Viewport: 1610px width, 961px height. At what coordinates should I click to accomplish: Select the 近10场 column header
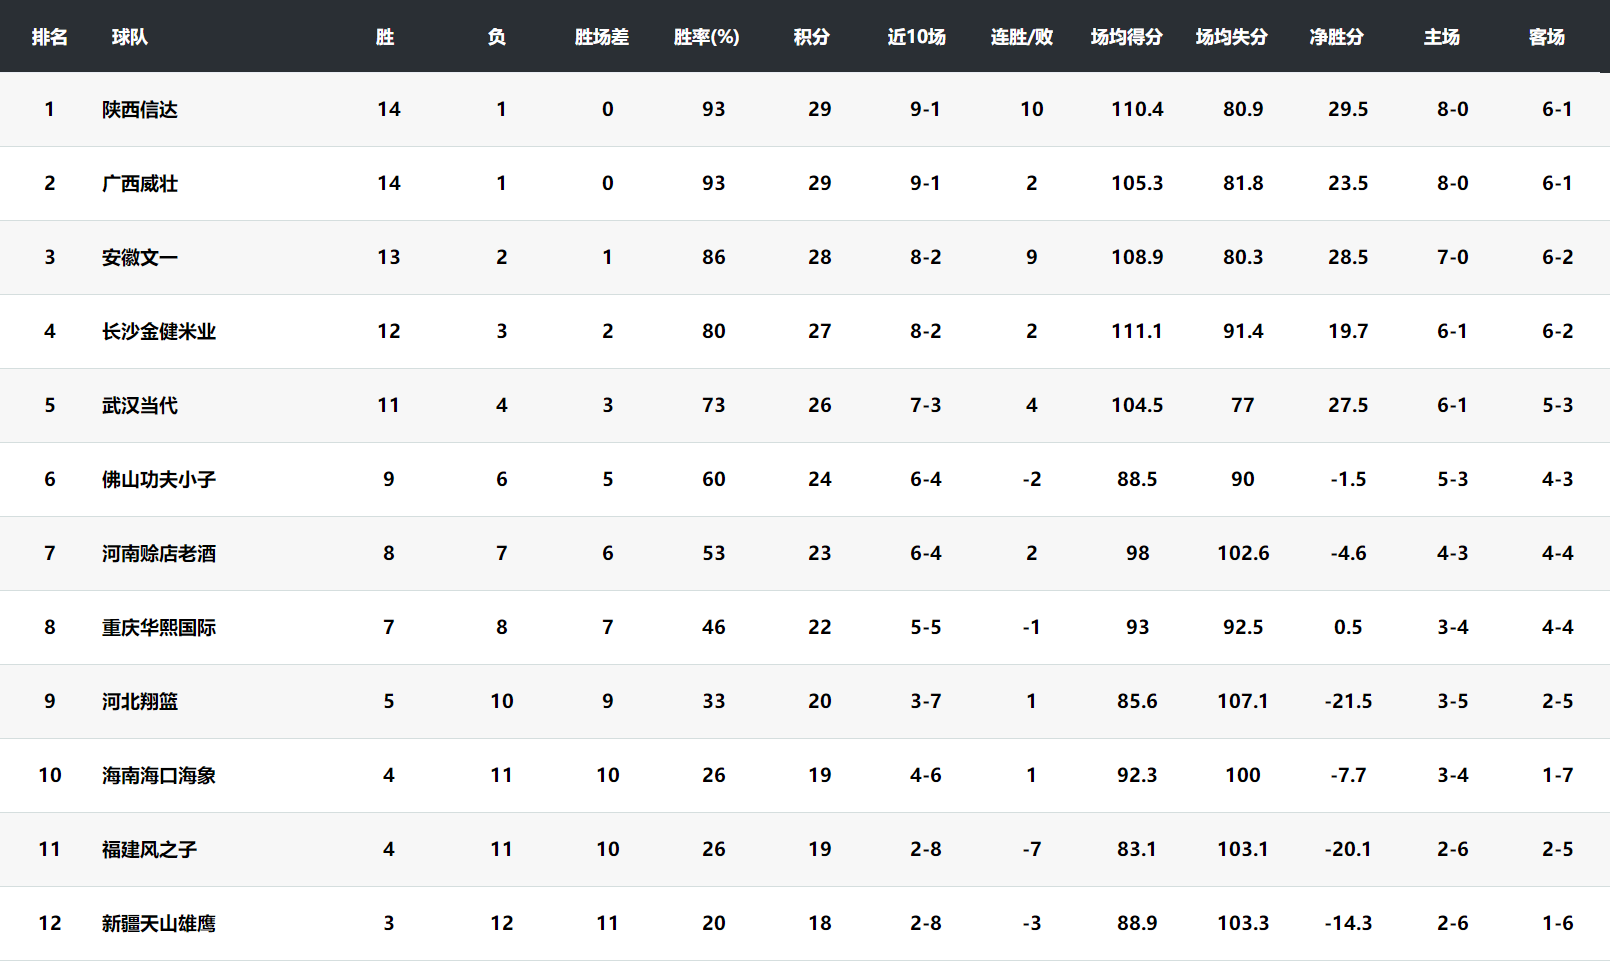[916, 37]
